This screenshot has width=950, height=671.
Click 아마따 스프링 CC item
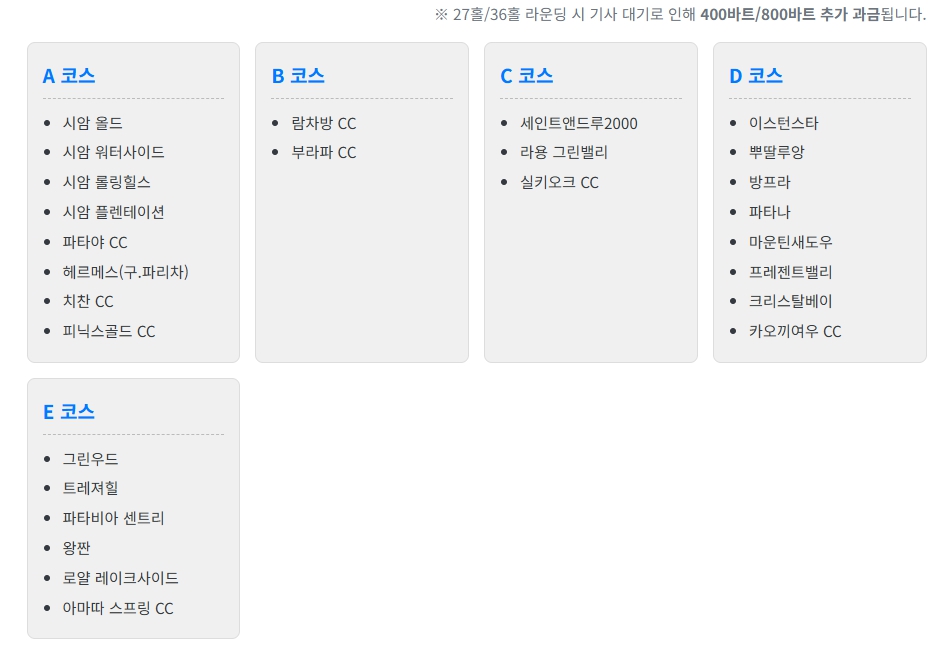(x=118, y=609)
